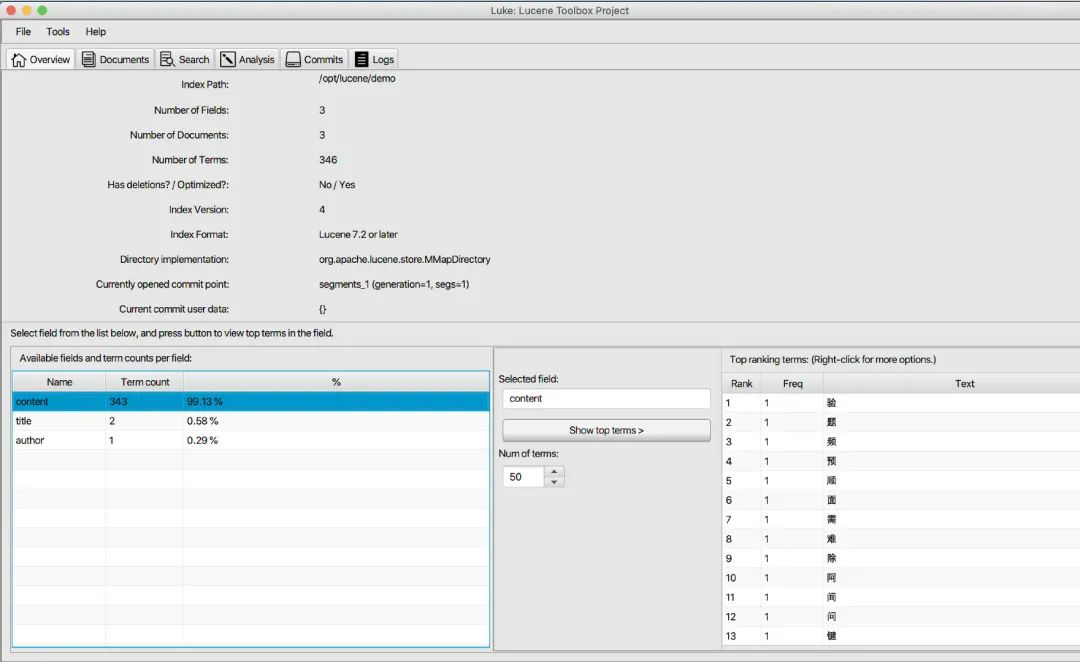Screen dimensions: 1080x662
Task: Select the rank 4 term row
Action: 901,461
